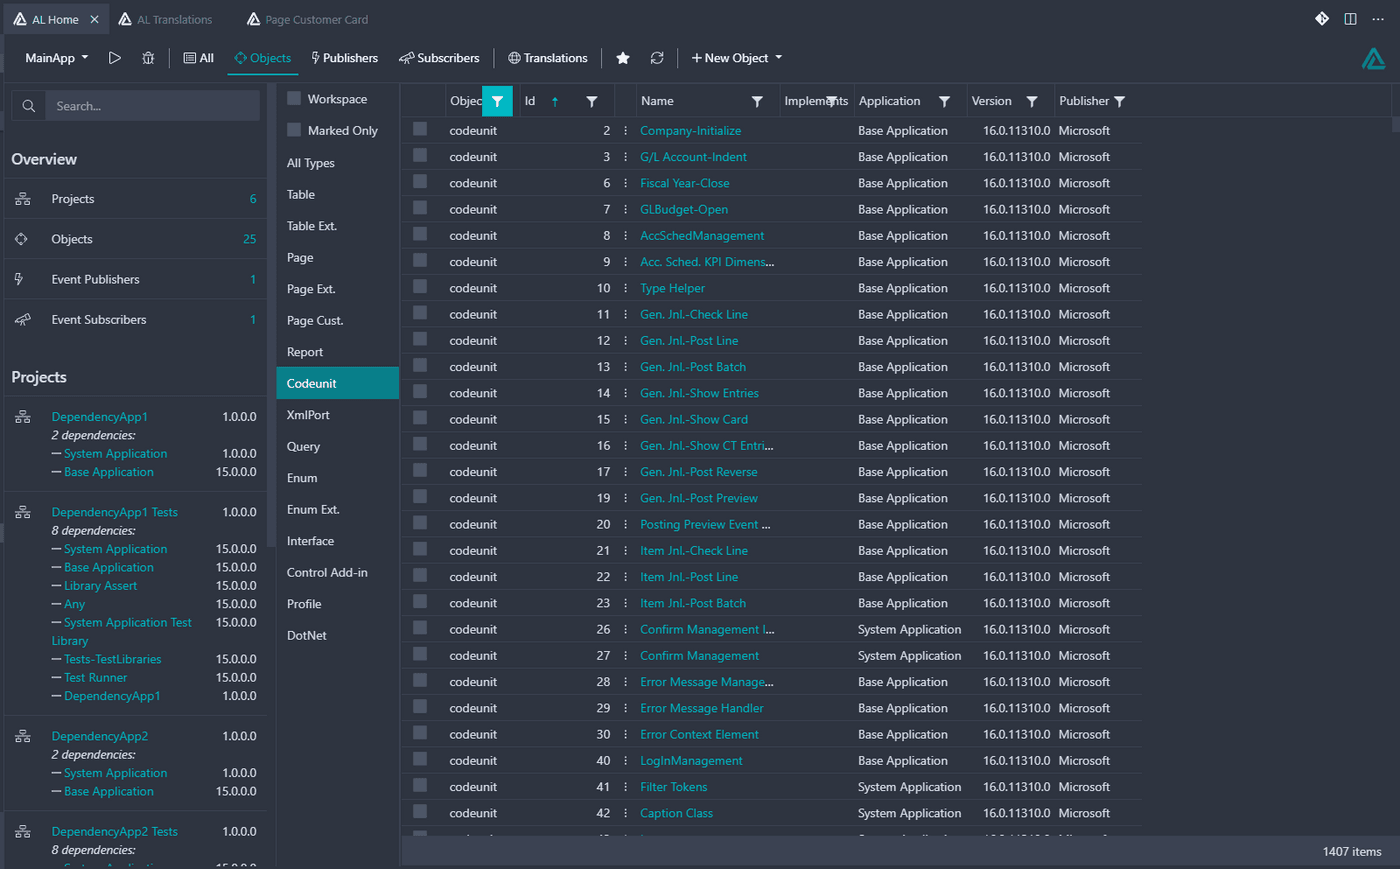Viewport: 1400px width, 869px height.
Task: Expand the New Object dropdown
Action: pyautogui.click(x=737, y=58)
